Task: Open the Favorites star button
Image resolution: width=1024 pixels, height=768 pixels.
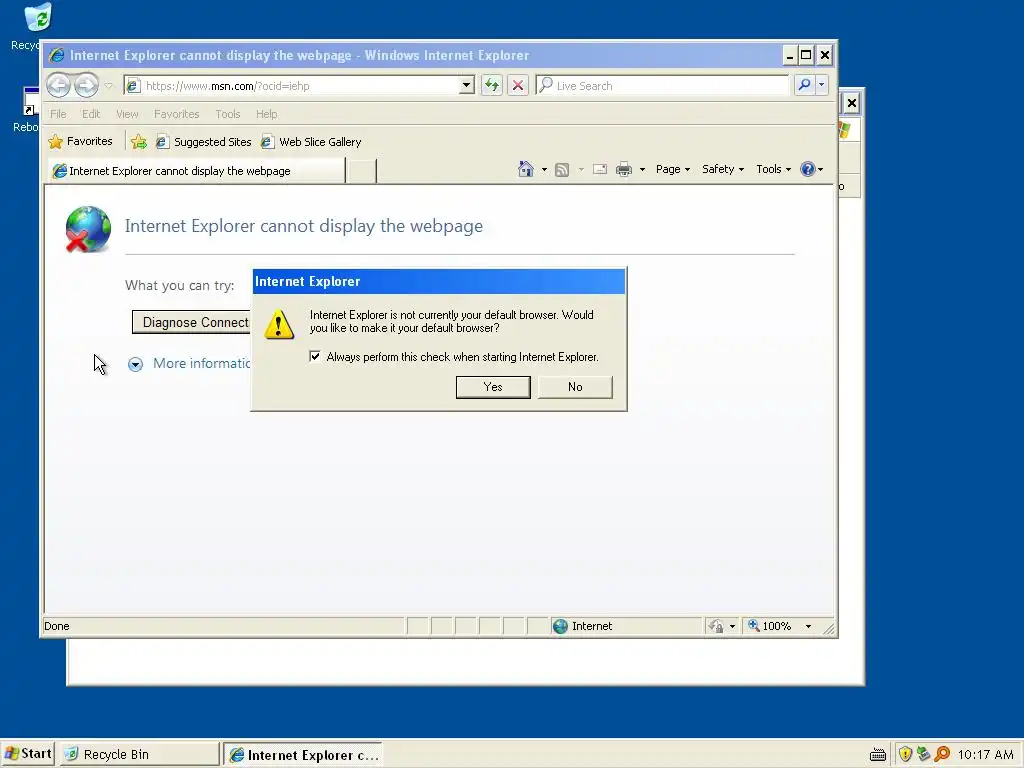Action: tap(80, 141)
